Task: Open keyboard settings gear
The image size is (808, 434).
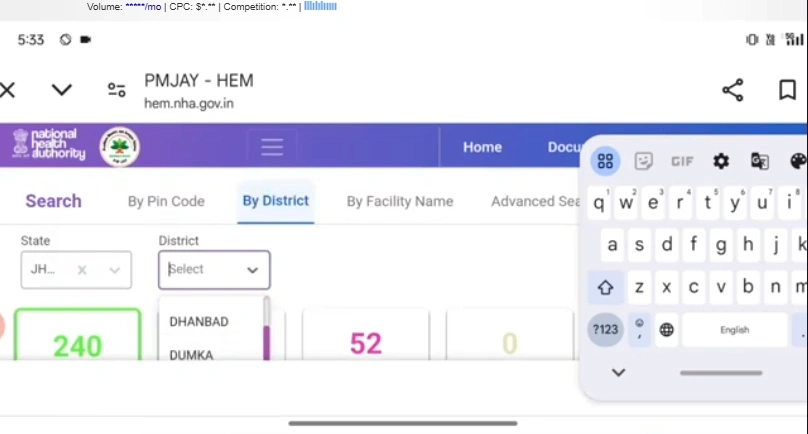Action: pos(721,161)
